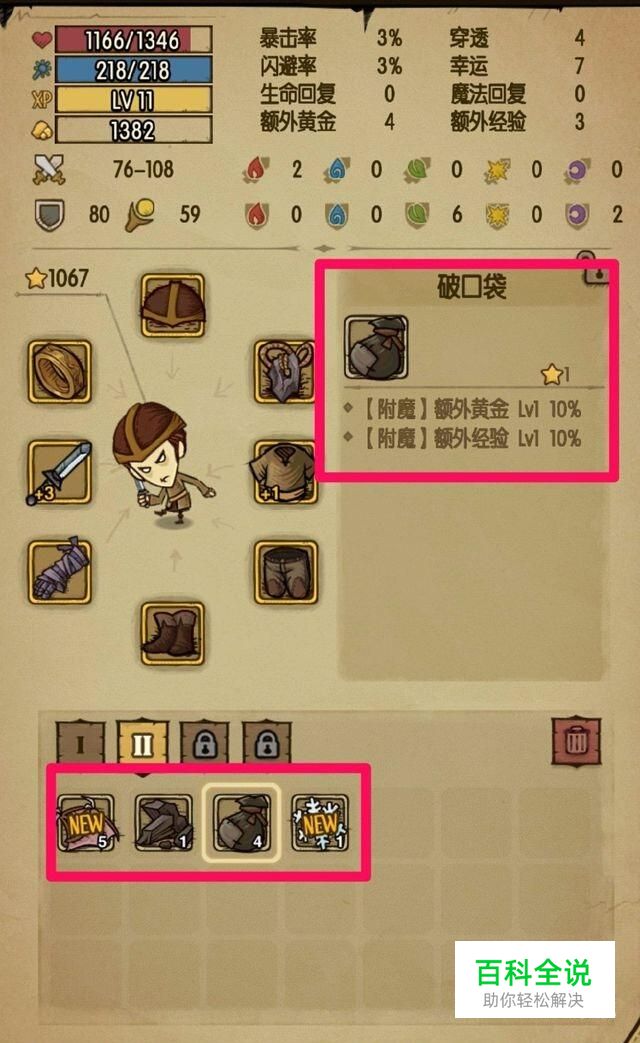Viewport: 640px width, 1043px height.
Task: Select the necklace amulet equipment slot
Action: click(285, 371)
